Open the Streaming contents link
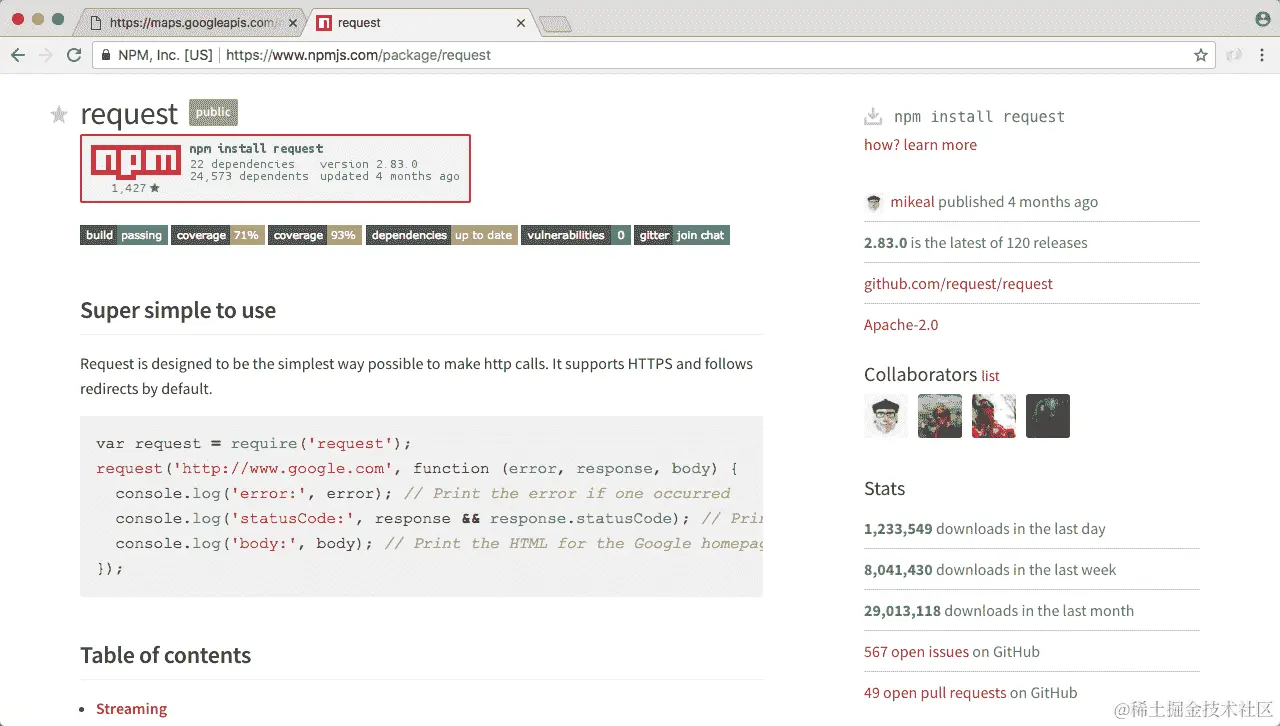 pos(131,709)
